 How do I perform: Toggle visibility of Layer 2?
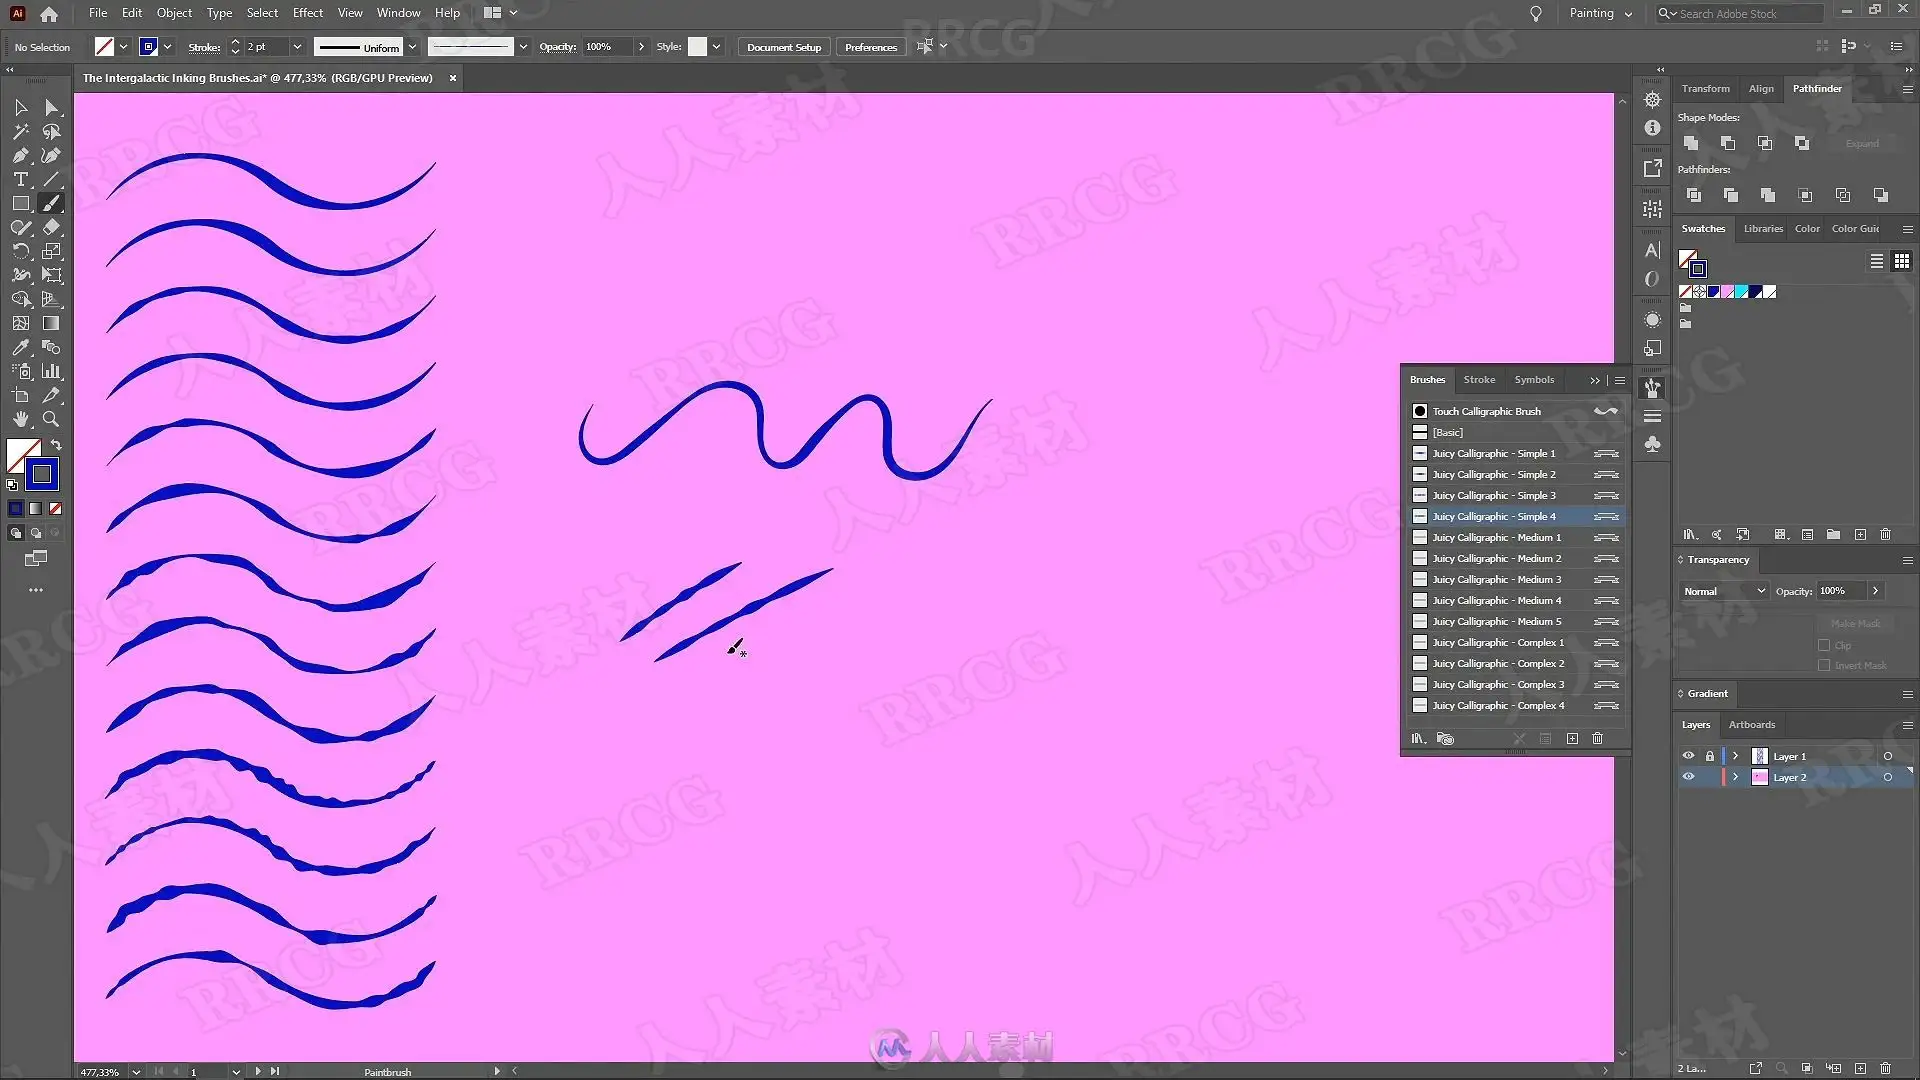coord(1688,778)
